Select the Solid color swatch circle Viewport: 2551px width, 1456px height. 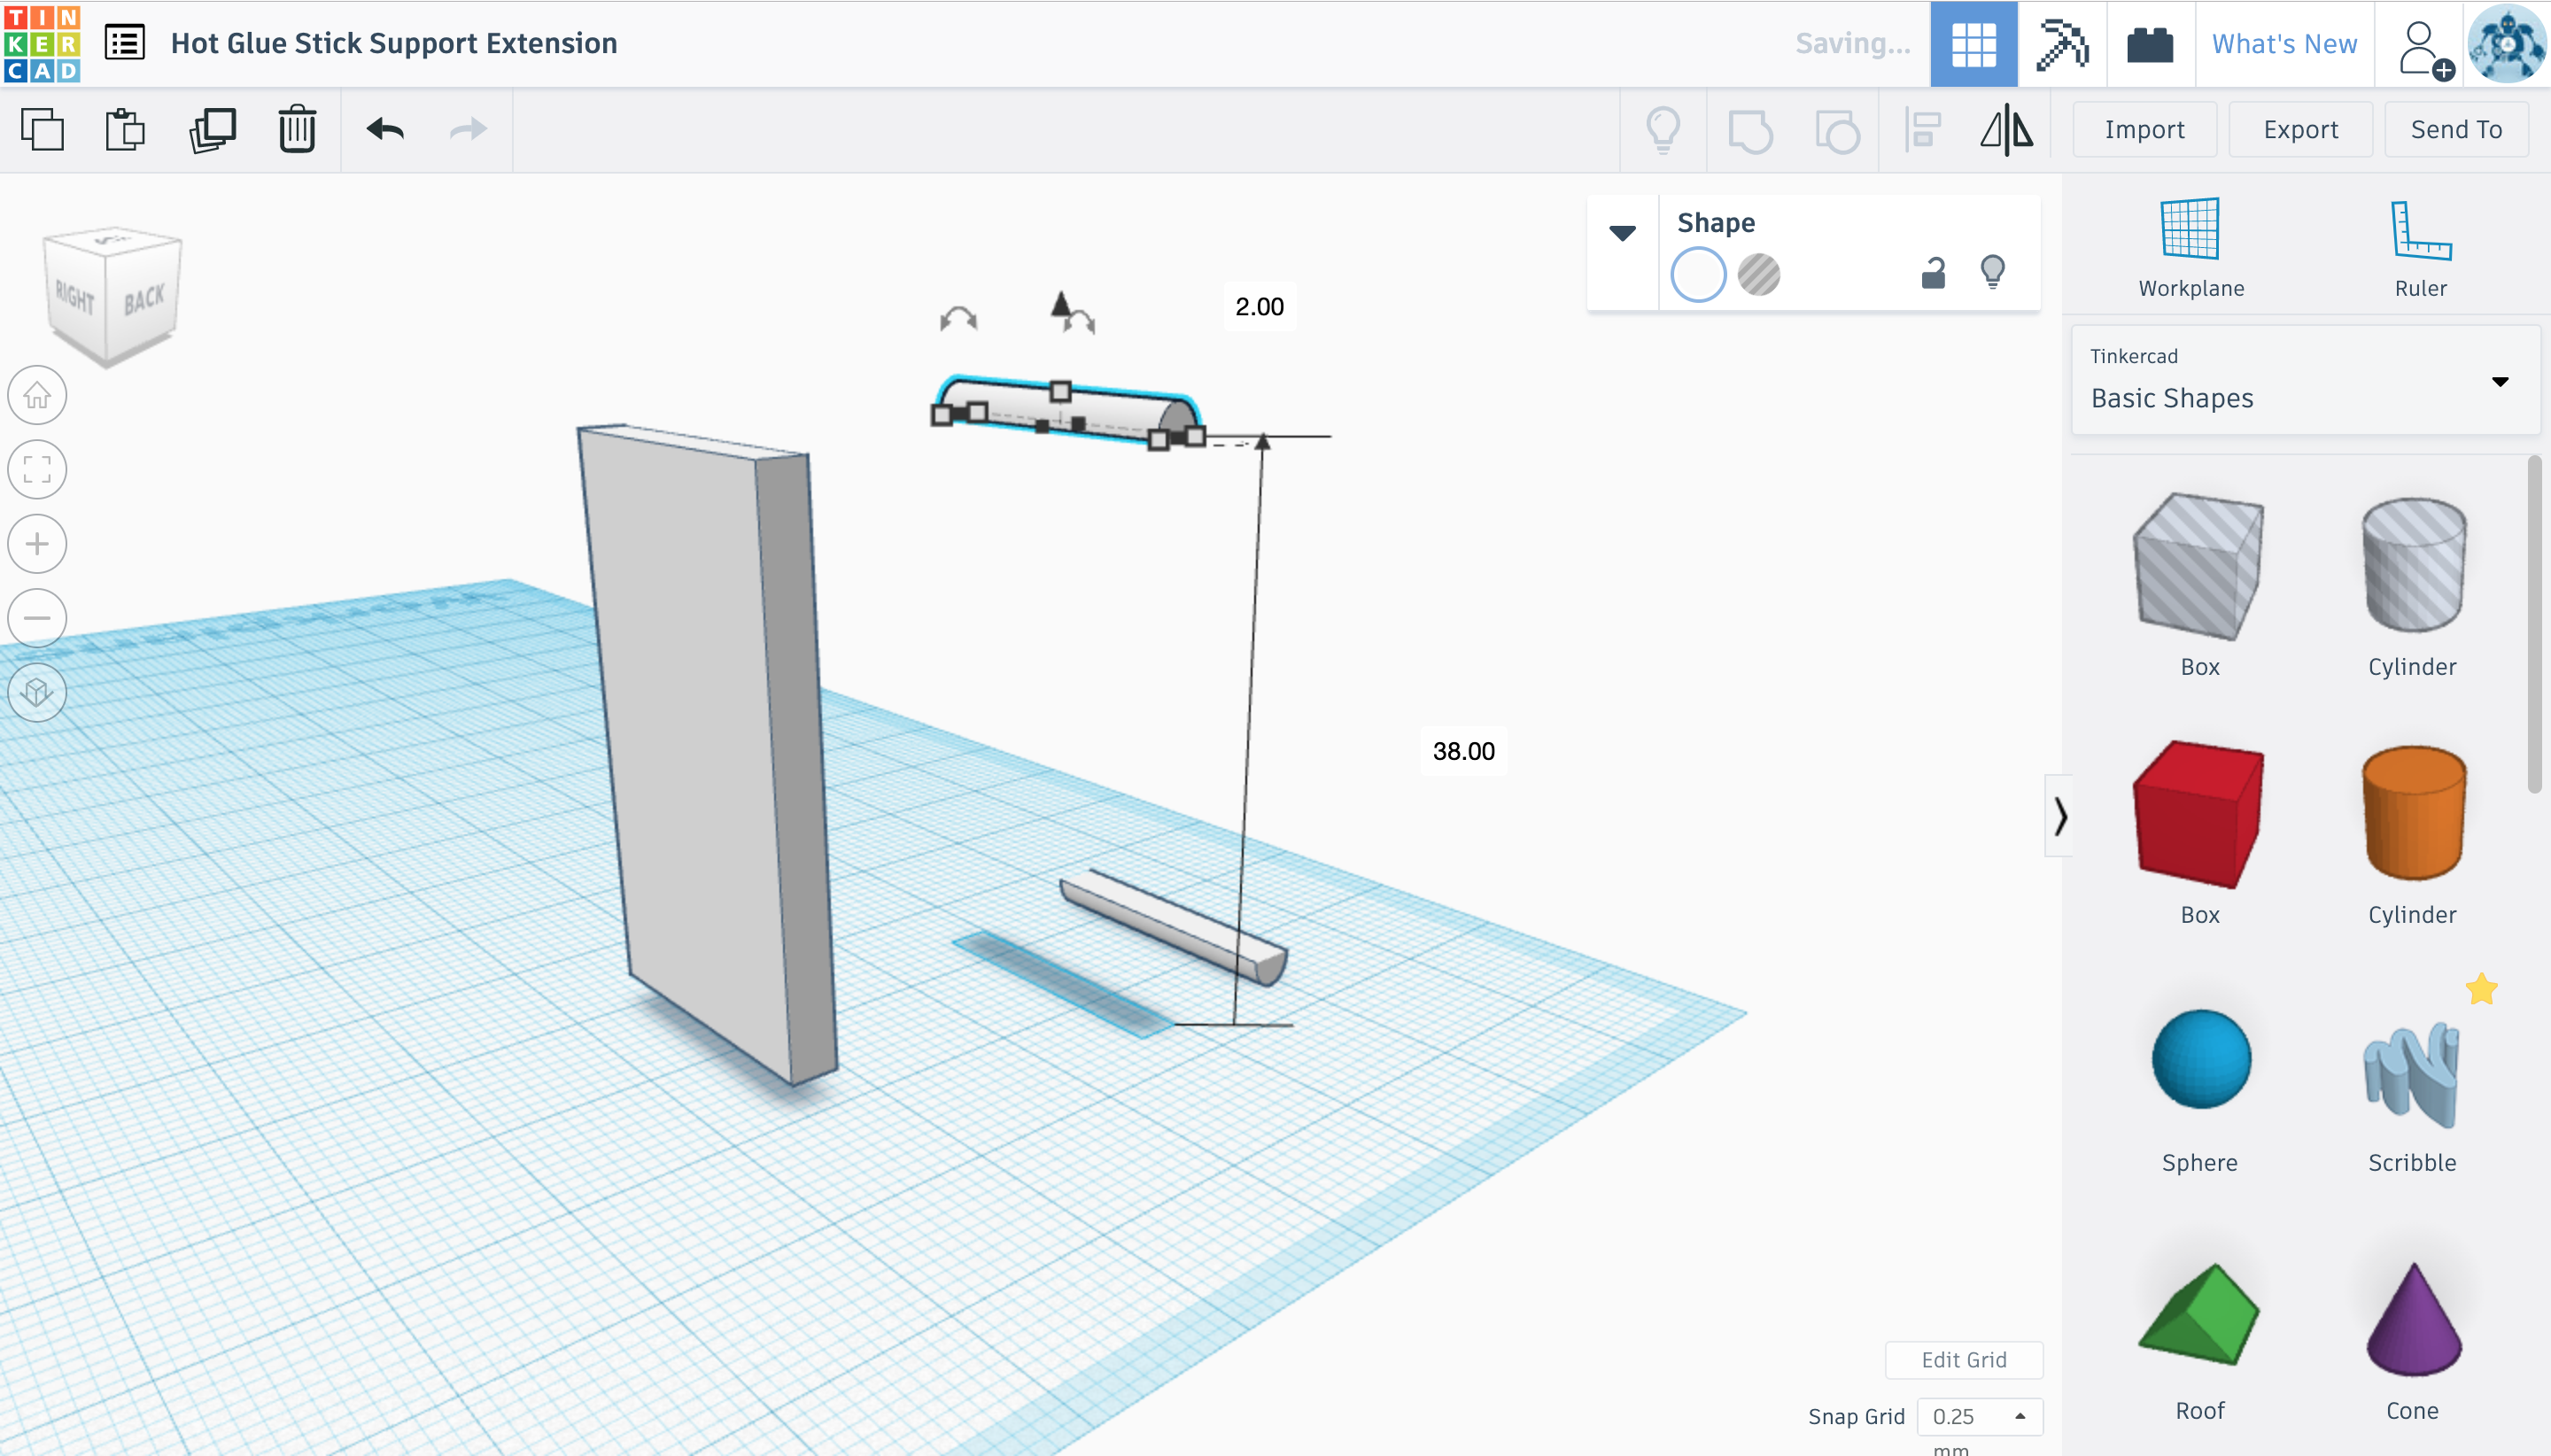[1698, 275]
